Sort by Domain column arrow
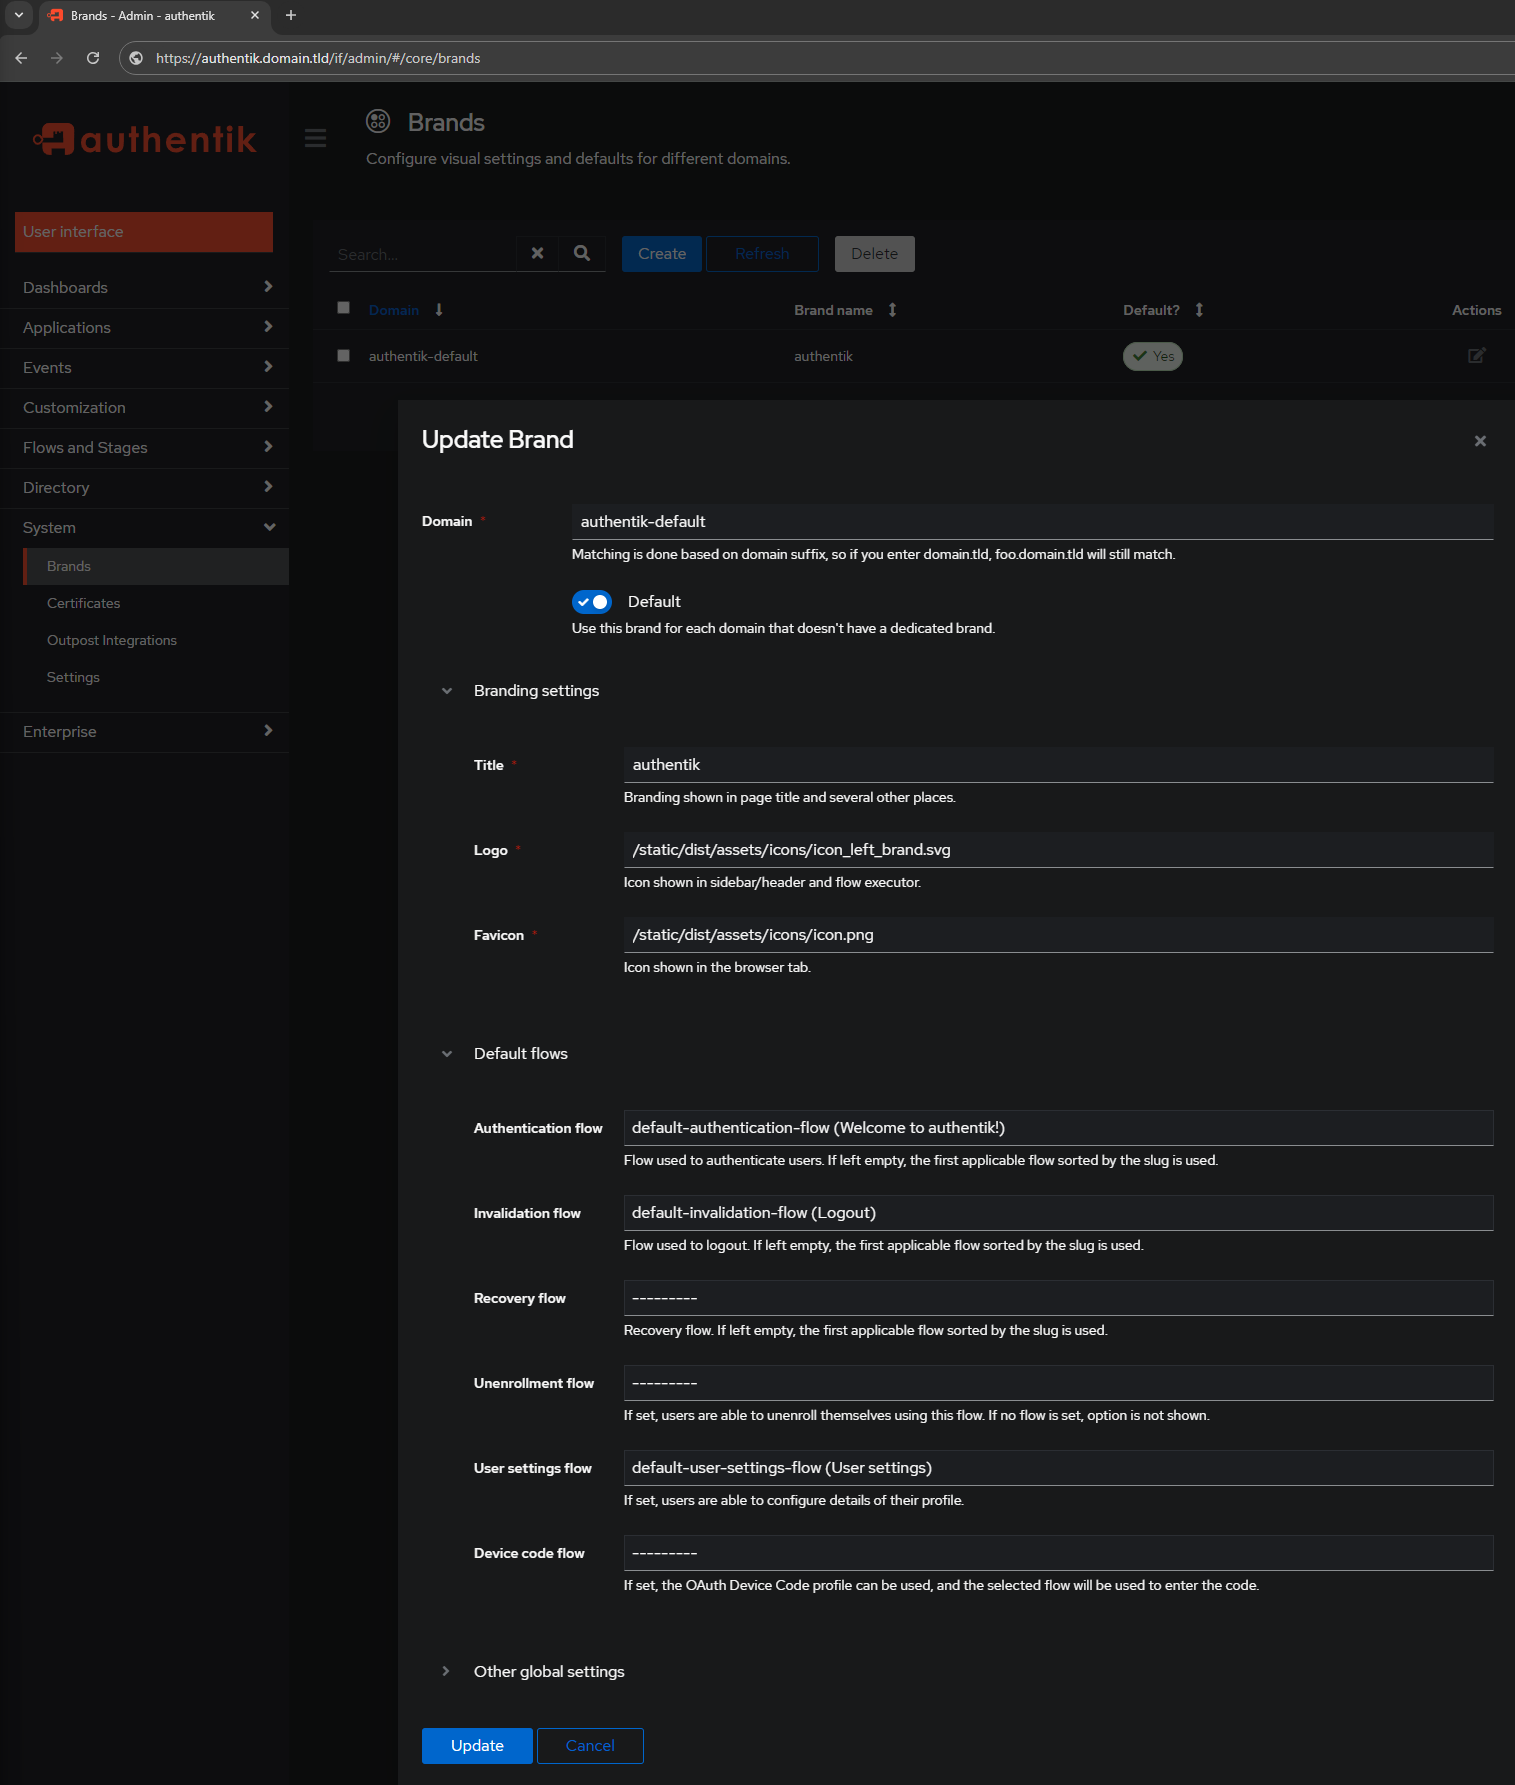The height and width of the screenshot is (1785, 1515). coord(439,310)
